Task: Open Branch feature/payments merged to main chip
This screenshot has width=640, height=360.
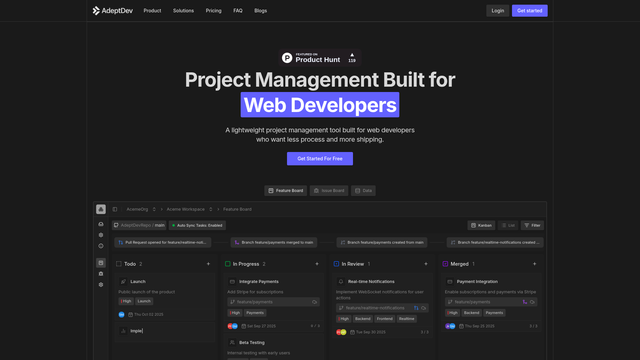Action: coord(274,242)
